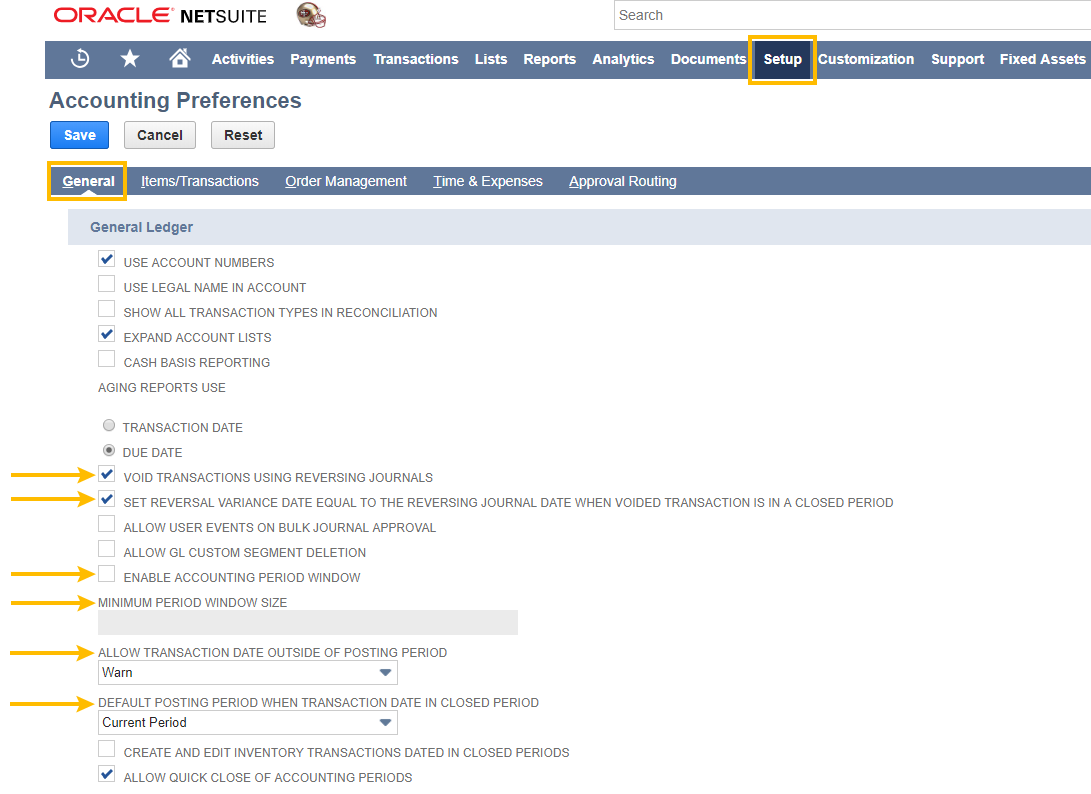Image resolution: width=1091 pixels, height=794 pixels.
Task: Expand the Allow Transaction Date Outside dropdown
Action: (248, 673)
